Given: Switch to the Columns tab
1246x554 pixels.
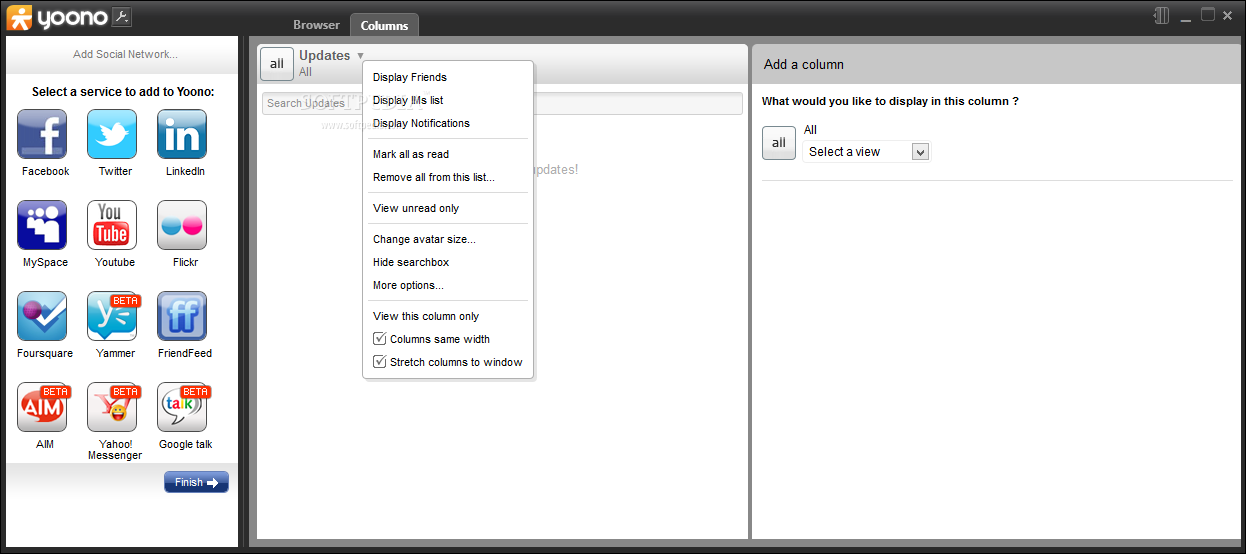Looking at the screenshot, I should point(385,25).
